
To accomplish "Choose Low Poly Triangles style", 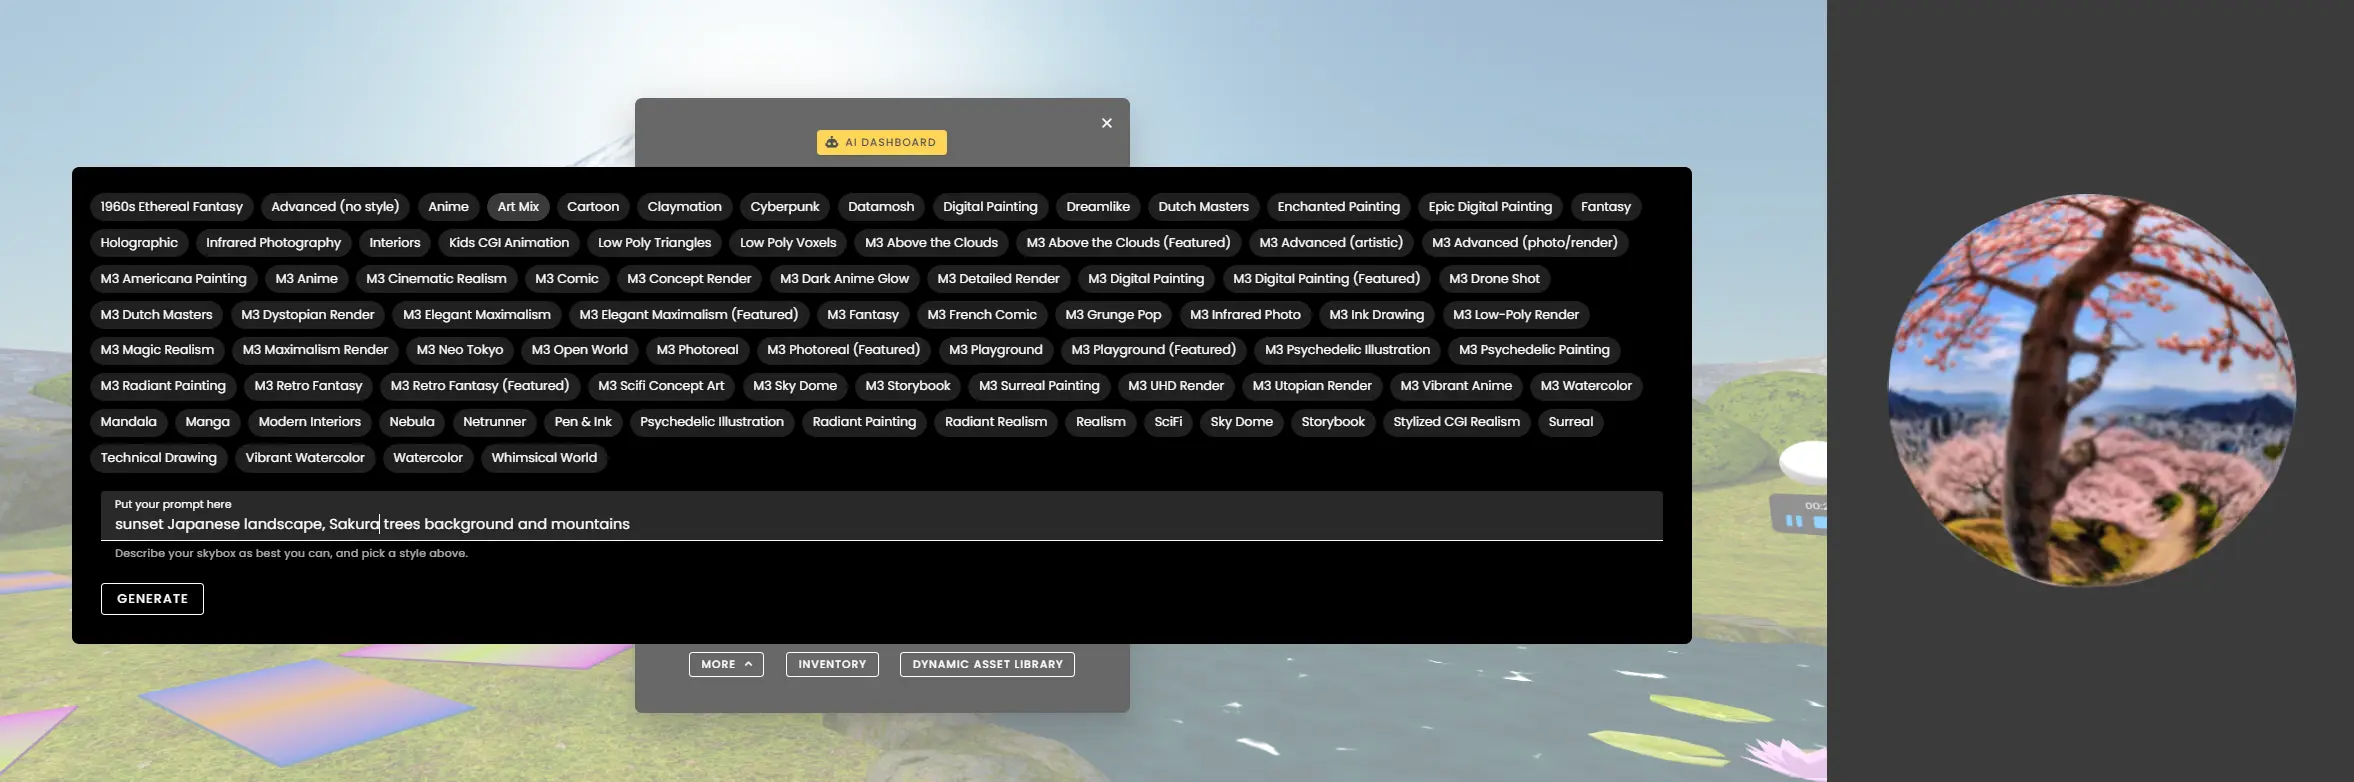I will [654, 243].
